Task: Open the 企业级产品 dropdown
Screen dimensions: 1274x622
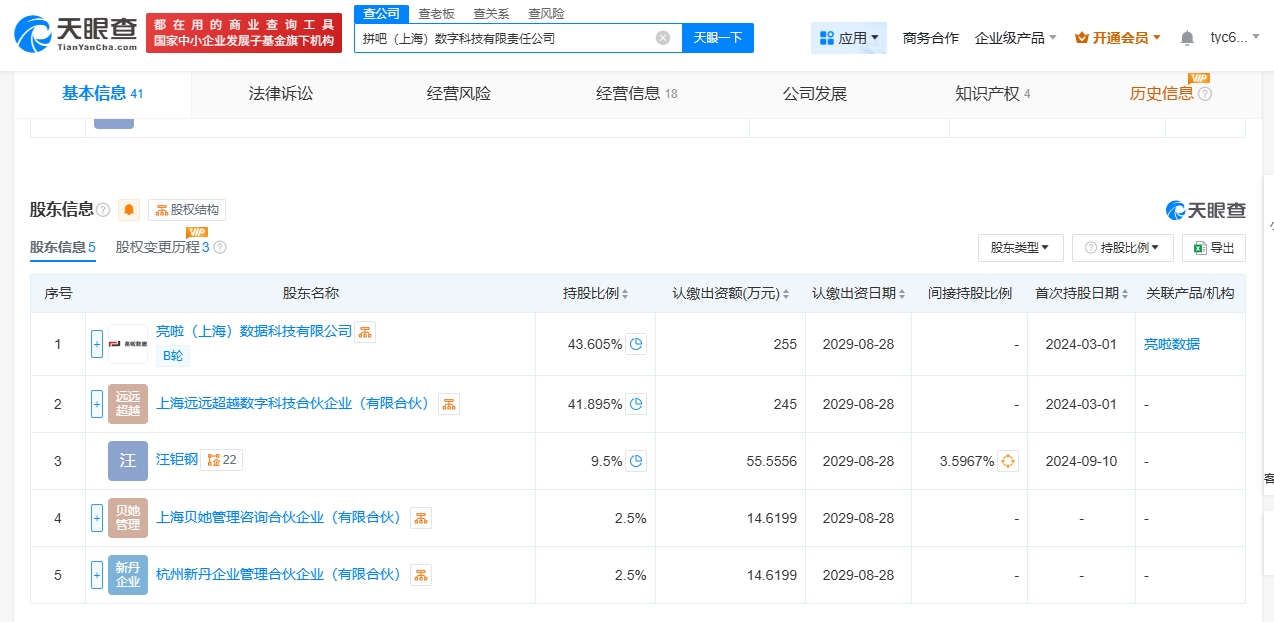Action: click(1016, 38)
